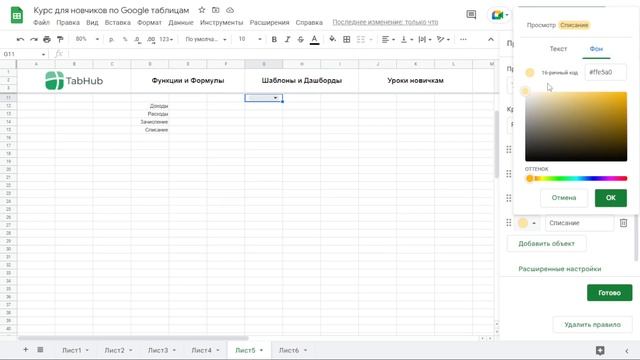Open the Справка menu
The width and height of the screenshot is (640, 360).
click(x=309, y=22)
